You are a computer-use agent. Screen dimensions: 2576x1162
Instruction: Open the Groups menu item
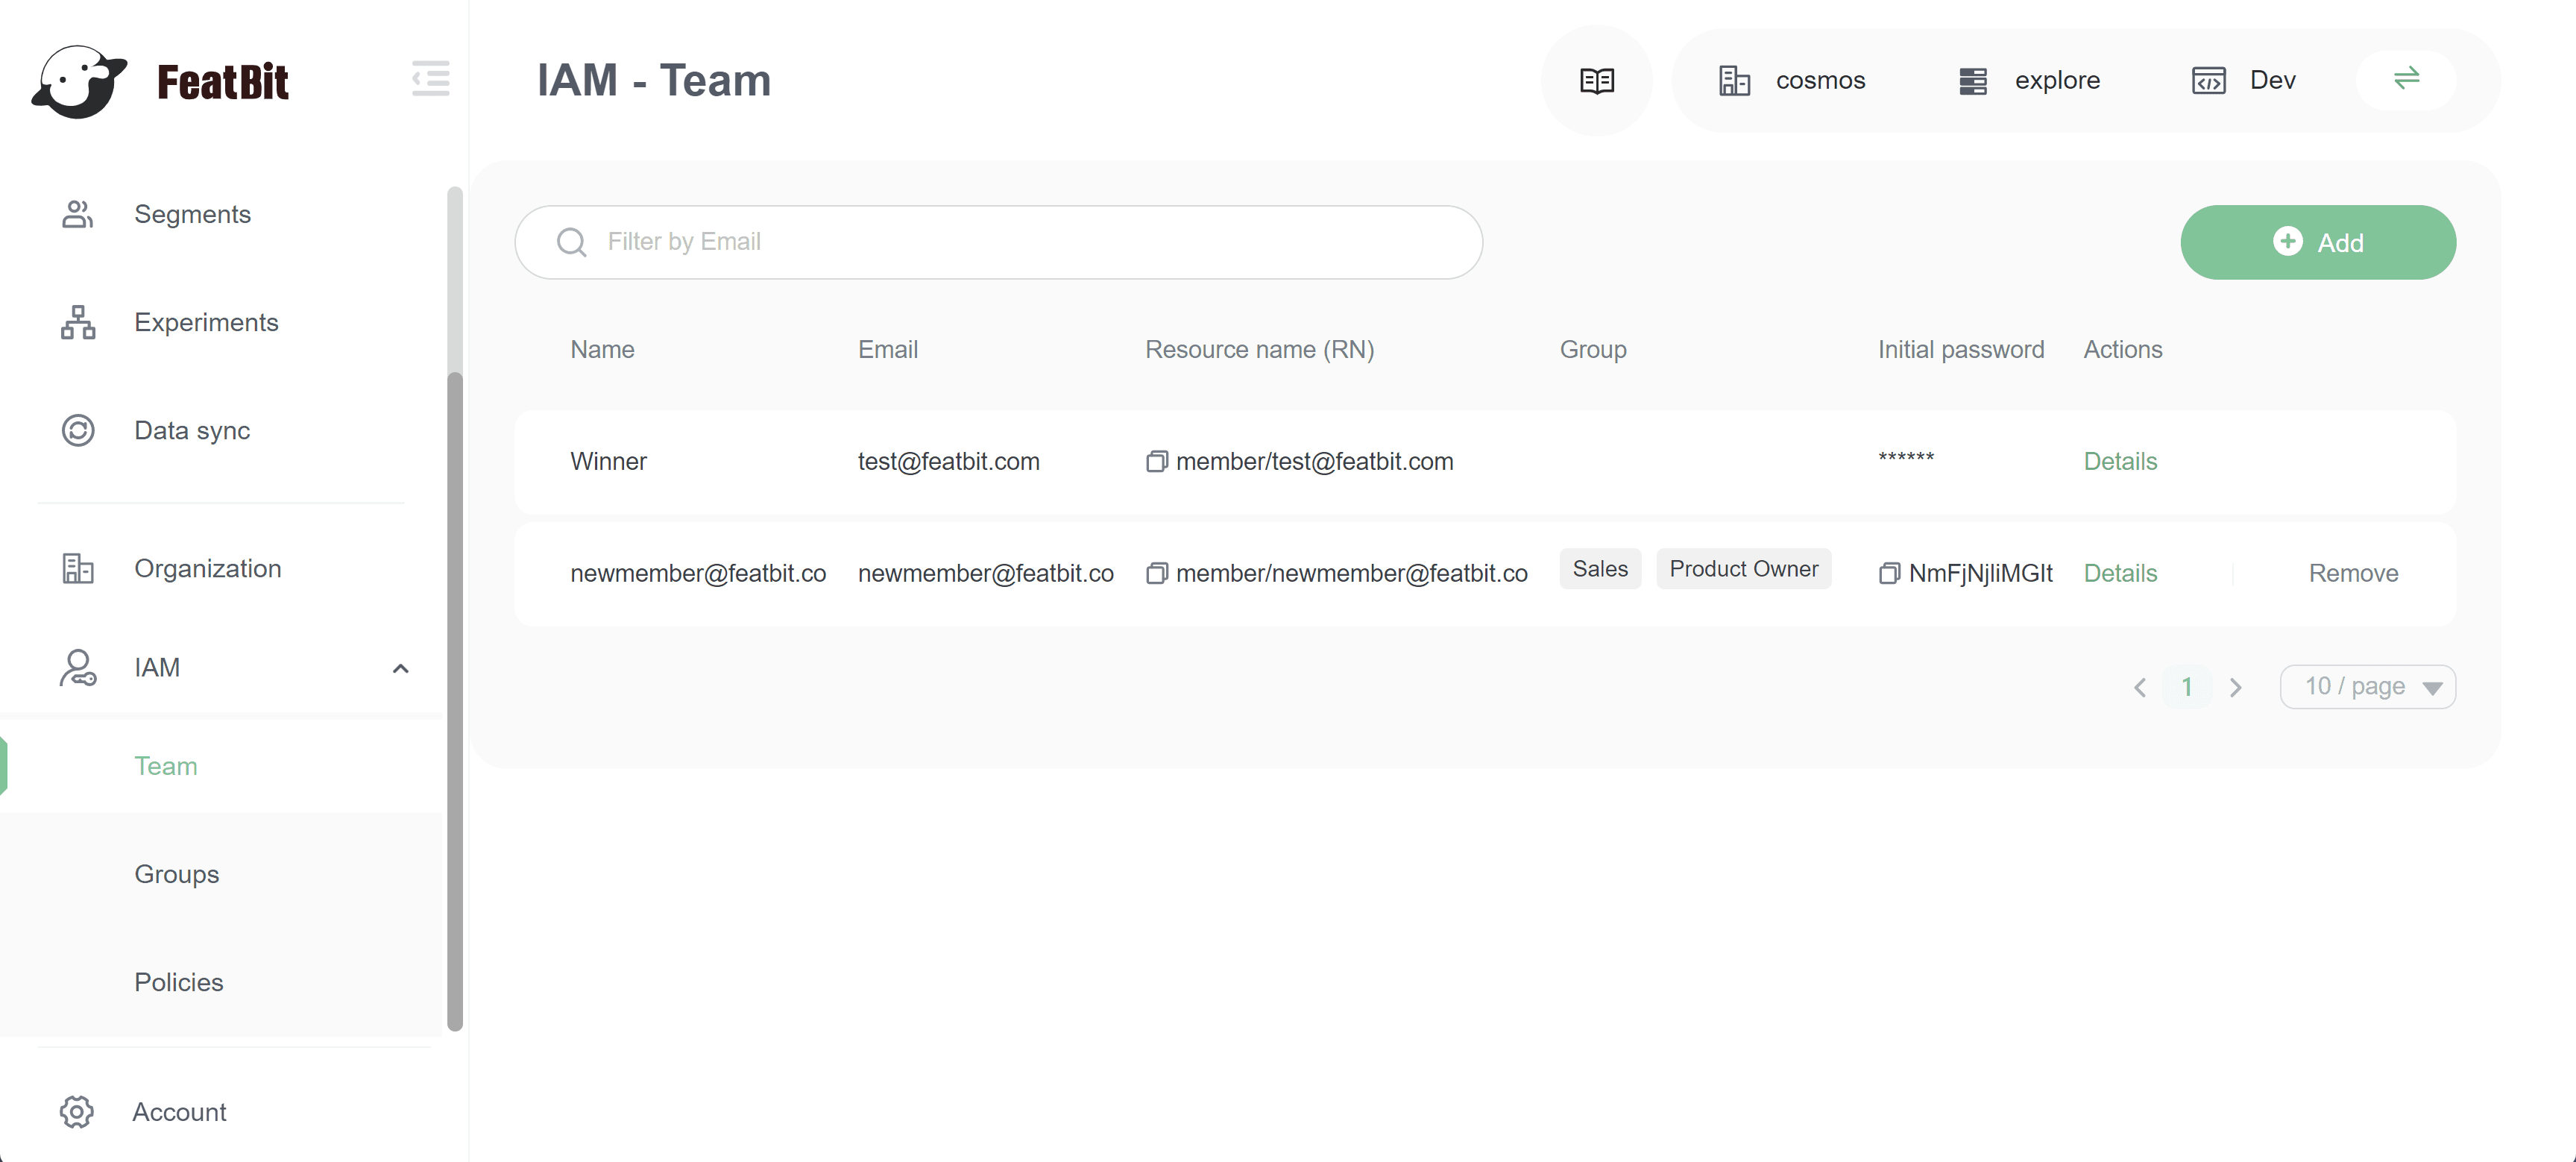(x=177, y=874)
